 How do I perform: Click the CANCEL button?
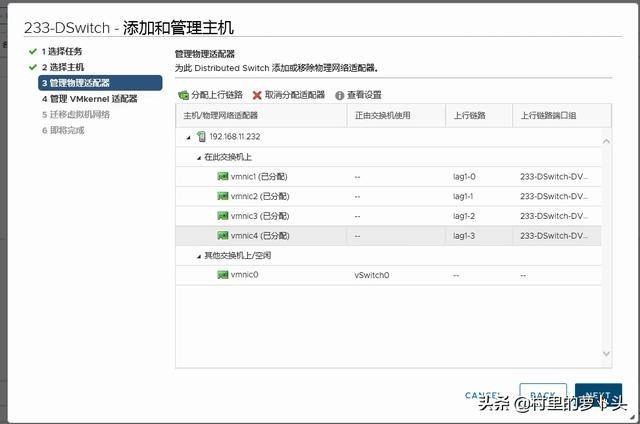(x=483, y=395)
